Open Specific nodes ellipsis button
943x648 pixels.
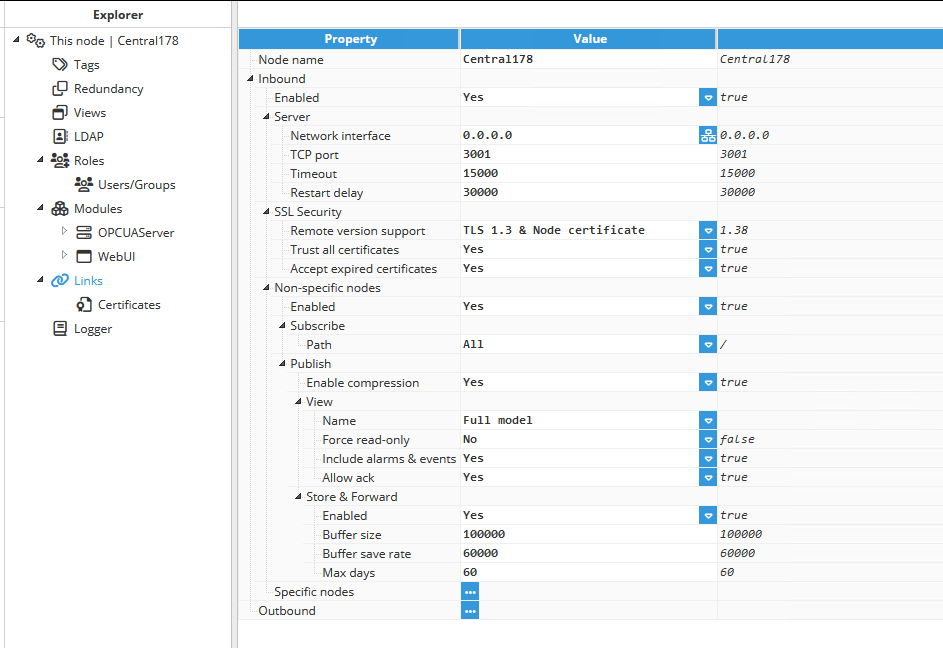click(x=470, y=592)
